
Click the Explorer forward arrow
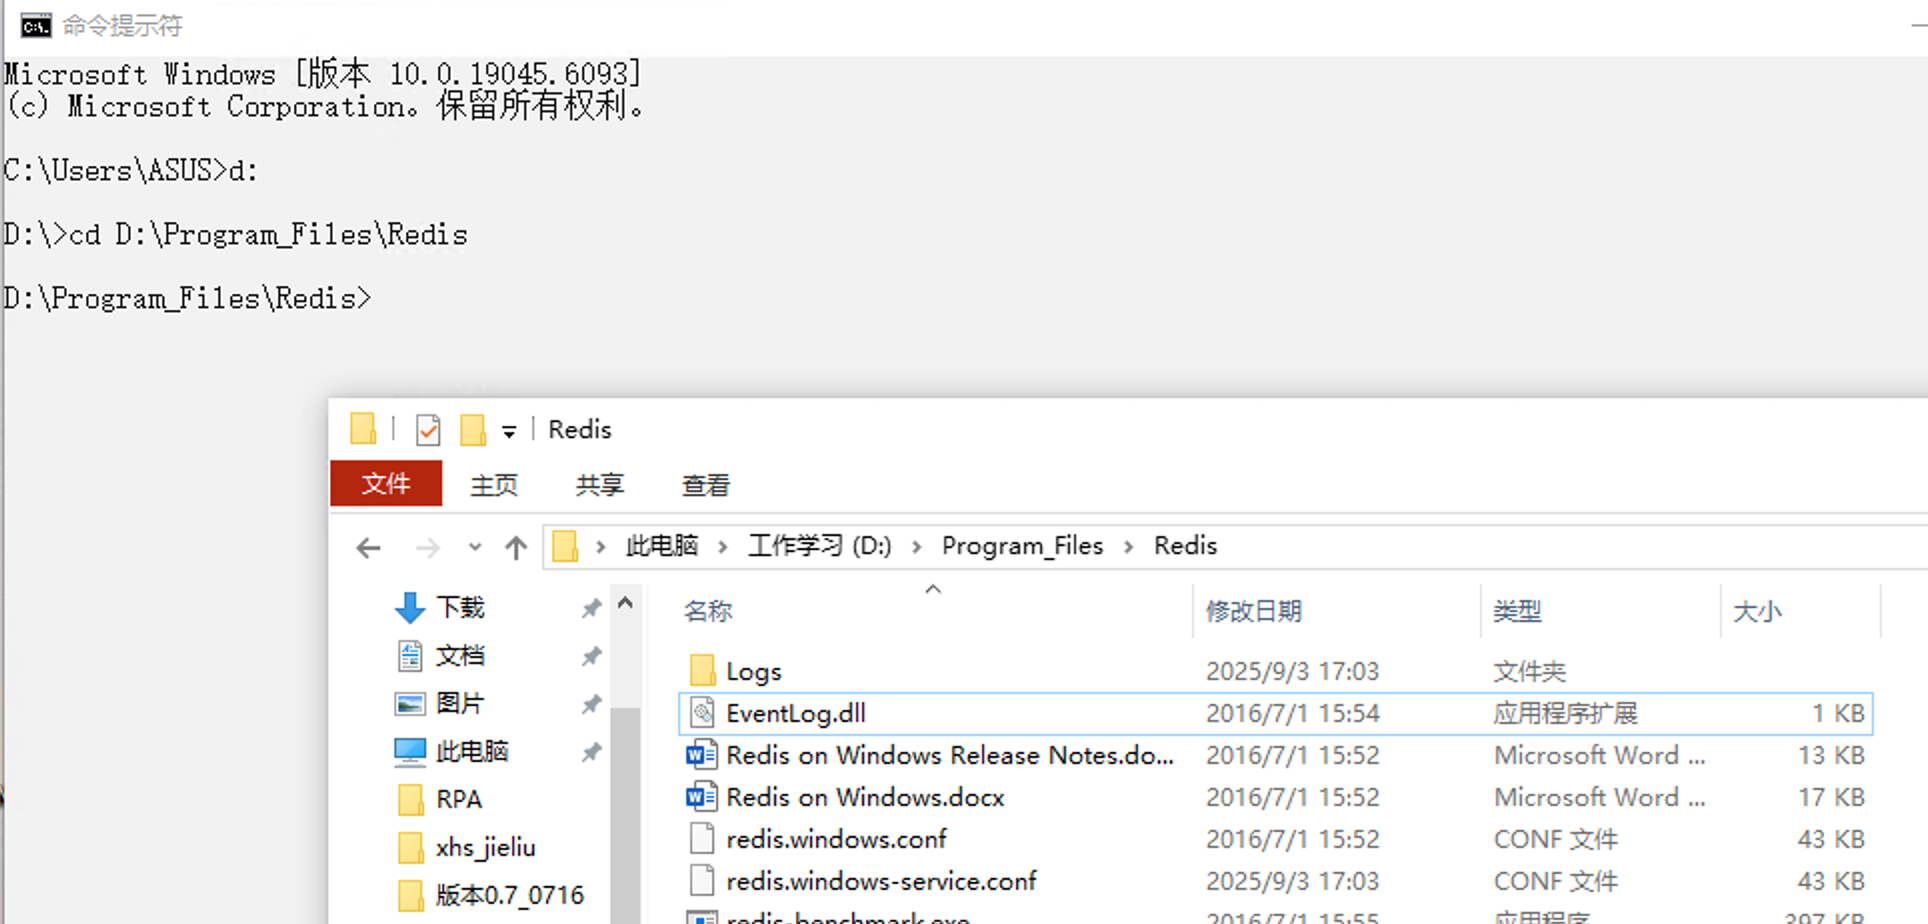coord(427,547)
